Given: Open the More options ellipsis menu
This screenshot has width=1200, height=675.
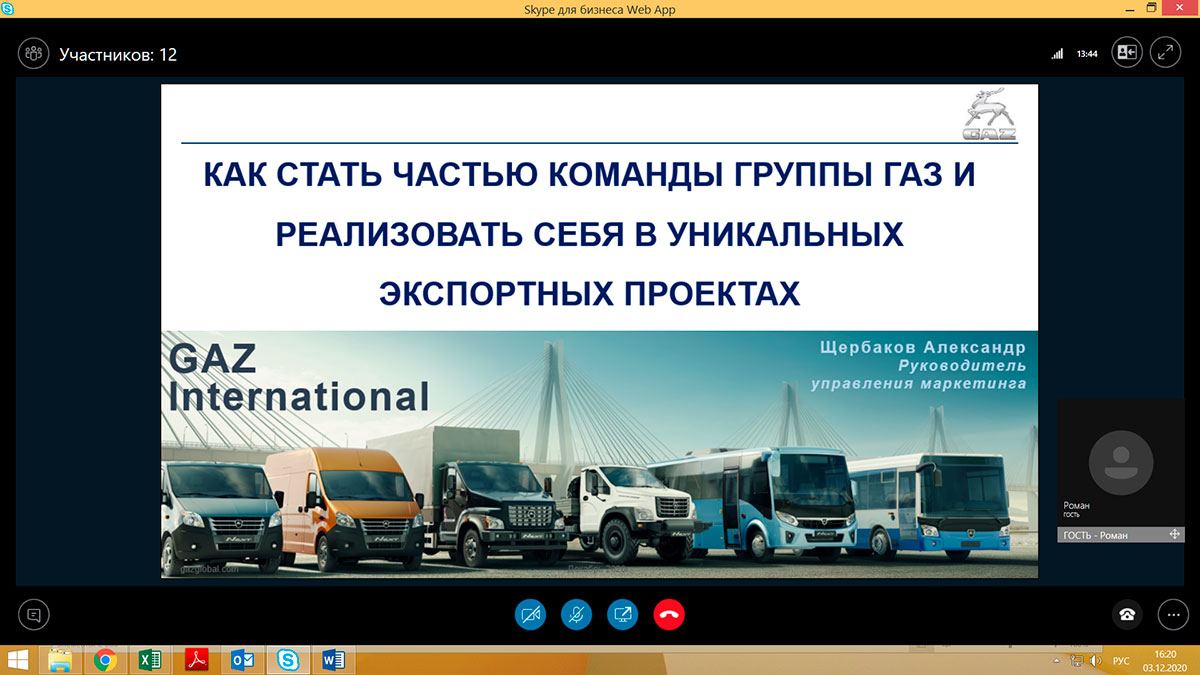Looking at the screenshot, I should pos(1173,614).
